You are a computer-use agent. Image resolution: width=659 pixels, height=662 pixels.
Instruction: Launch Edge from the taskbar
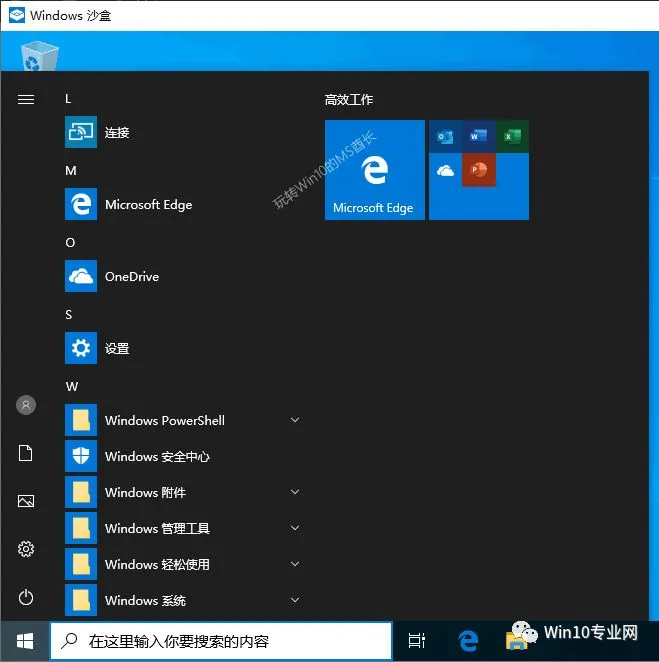467,641
